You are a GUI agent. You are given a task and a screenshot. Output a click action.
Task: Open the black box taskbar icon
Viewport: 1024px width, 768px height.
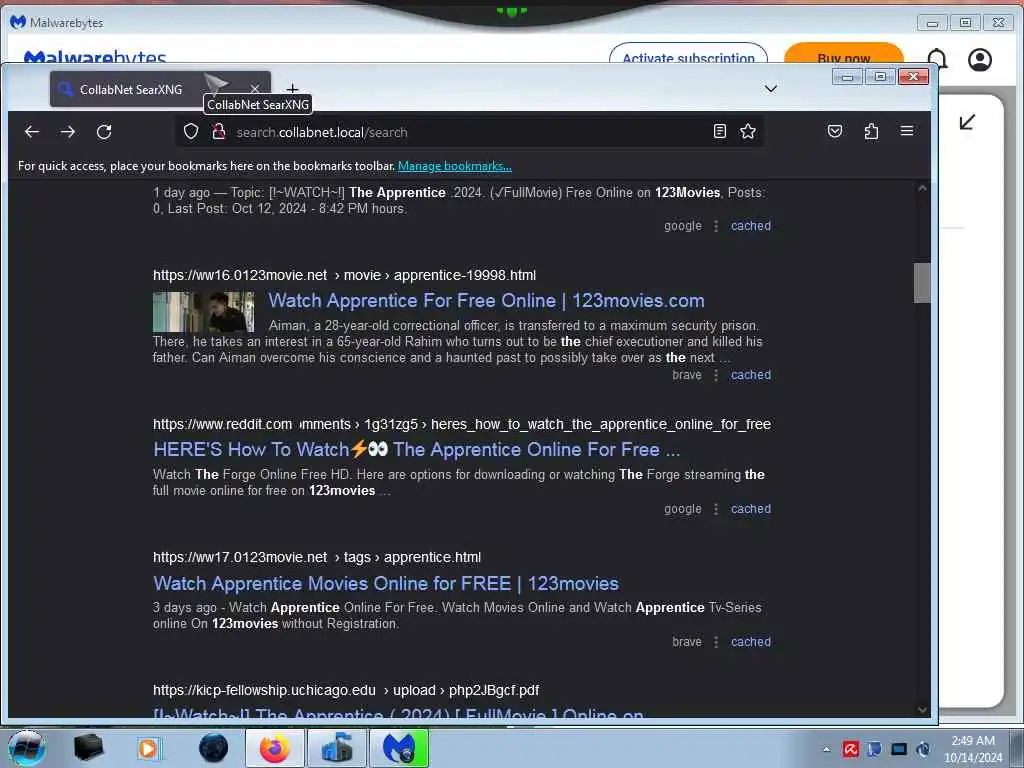pos(89,748)
